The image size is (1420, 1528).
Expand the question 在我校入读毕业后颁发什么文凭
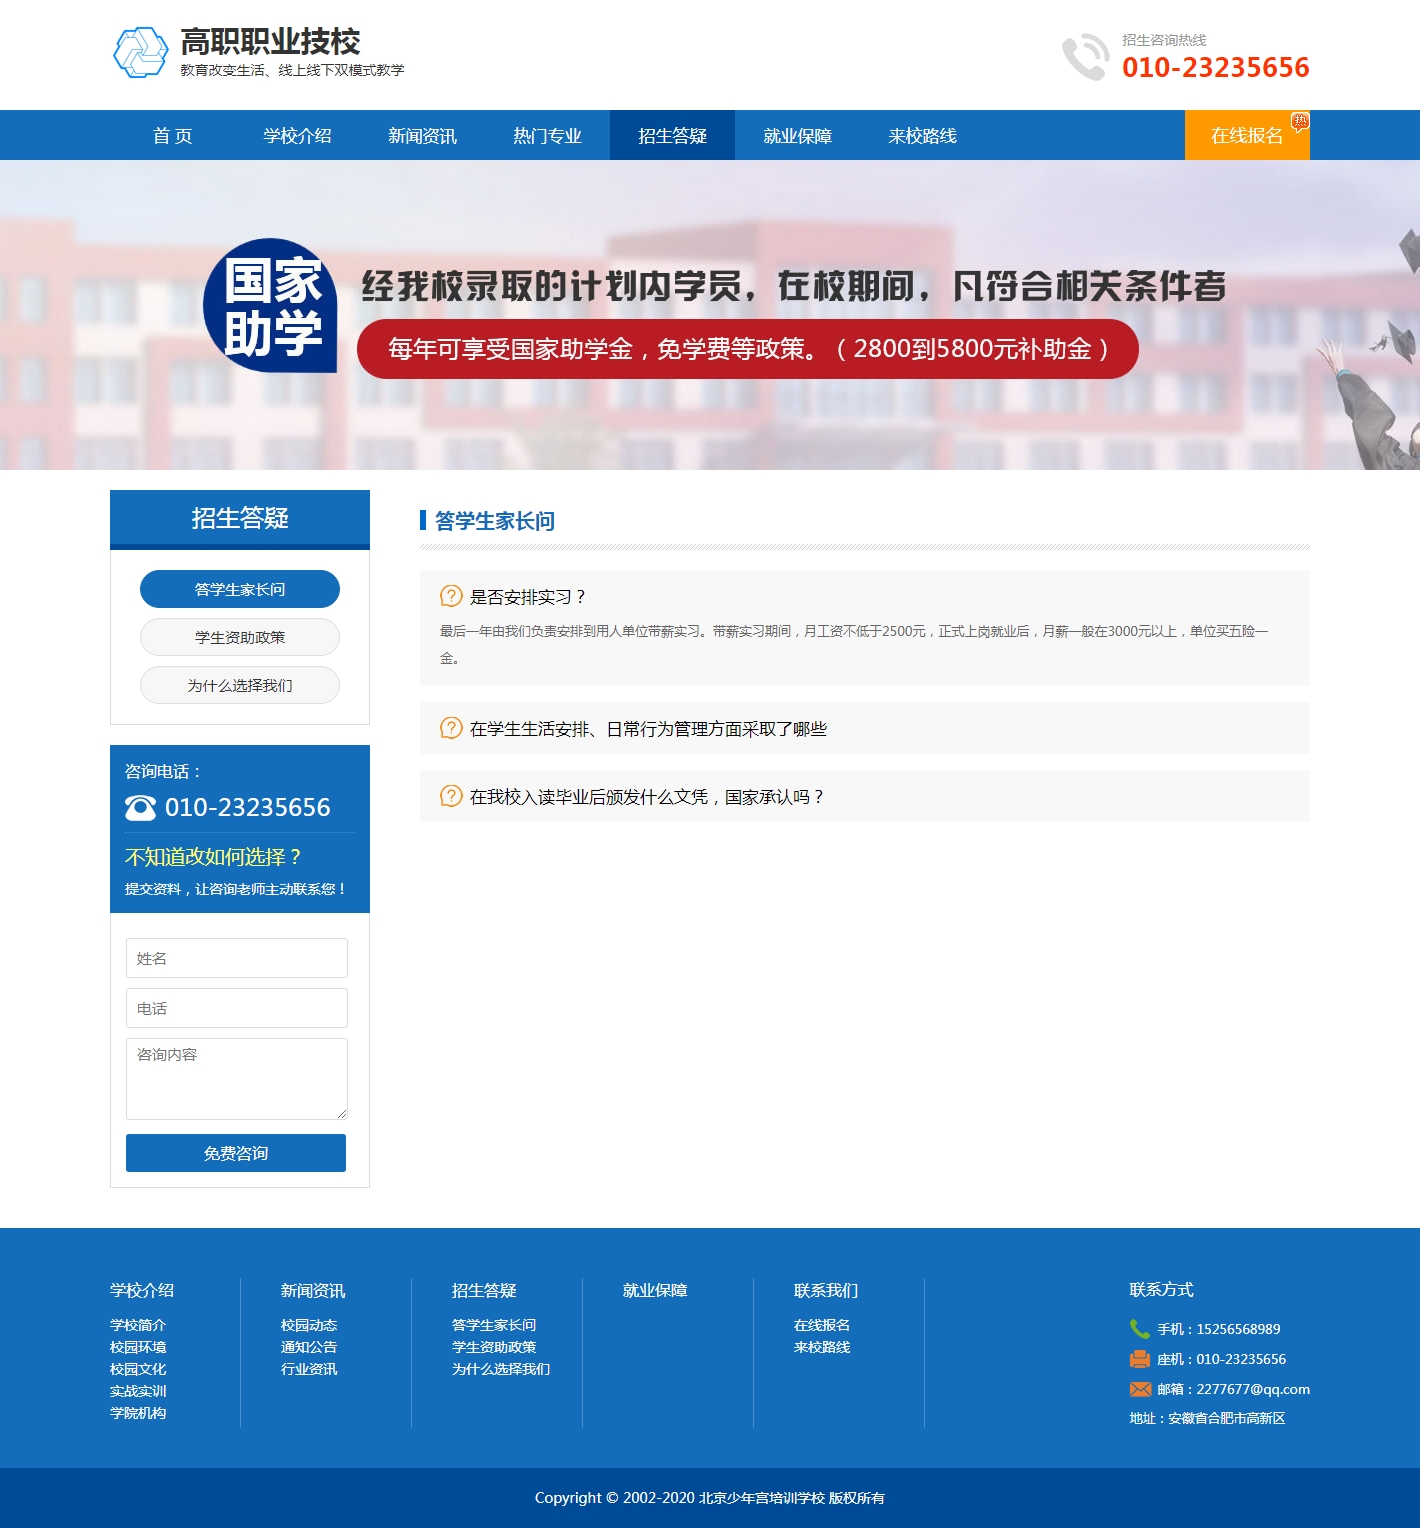[646, 797]
